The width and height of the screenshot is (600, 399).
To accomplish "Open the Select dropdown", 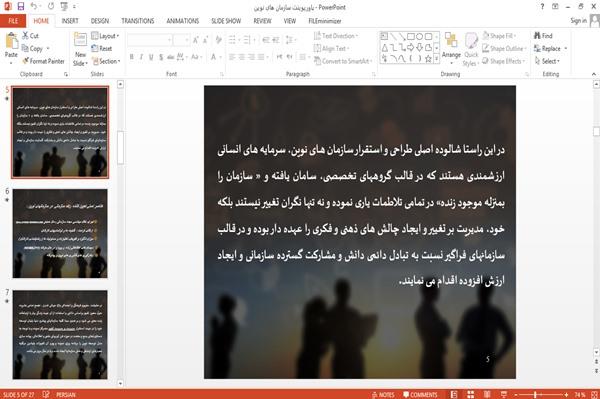I will [x=547, y=61].
